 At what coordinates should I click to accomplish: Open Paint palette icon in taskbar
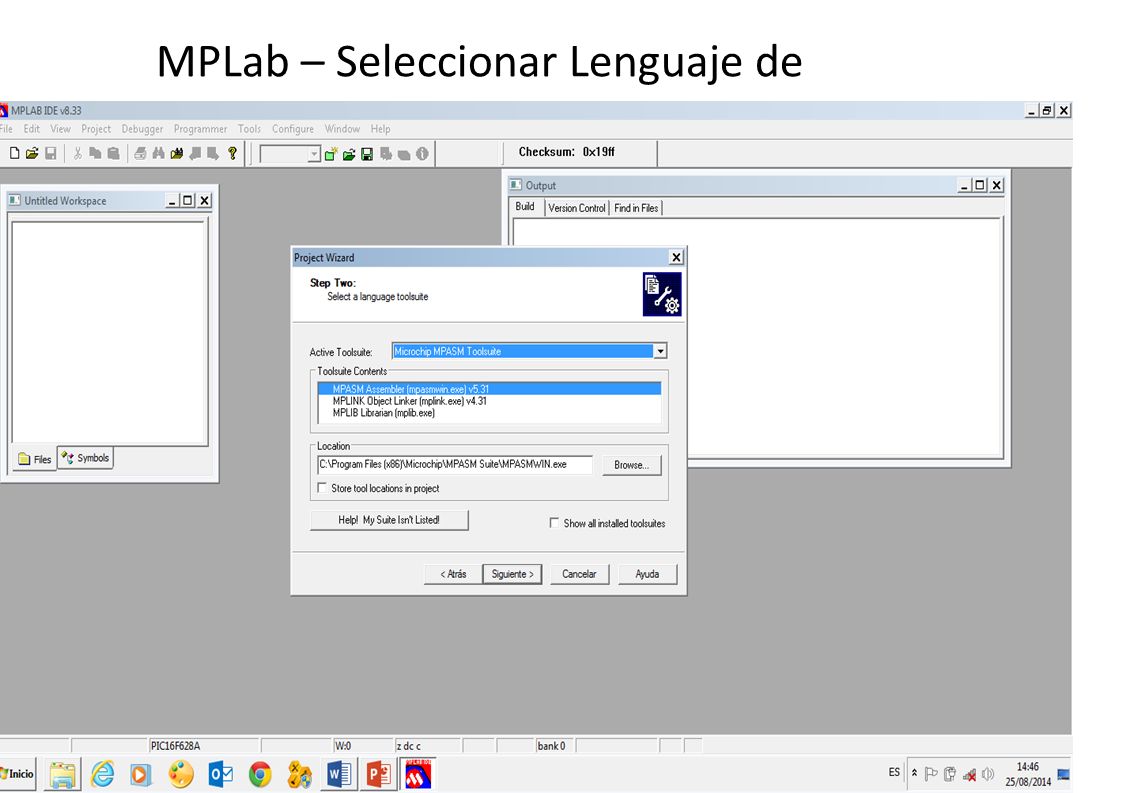pos(181,774)
